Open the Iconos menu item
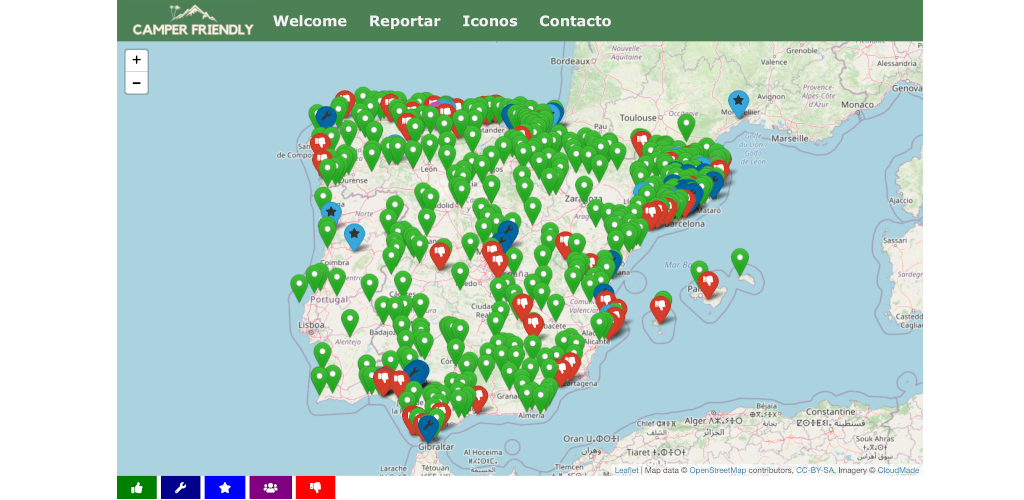Viewport: 1024px width, 500px height. pyautogui.click(x=489, y=21)
